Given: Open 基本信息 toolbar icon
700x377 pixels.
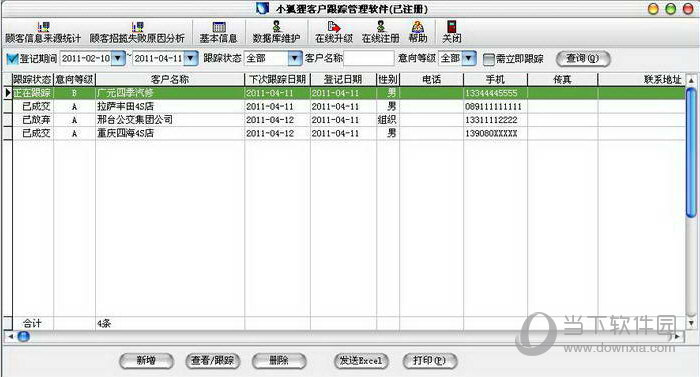Looking at the screenshot, I should 218,32.
